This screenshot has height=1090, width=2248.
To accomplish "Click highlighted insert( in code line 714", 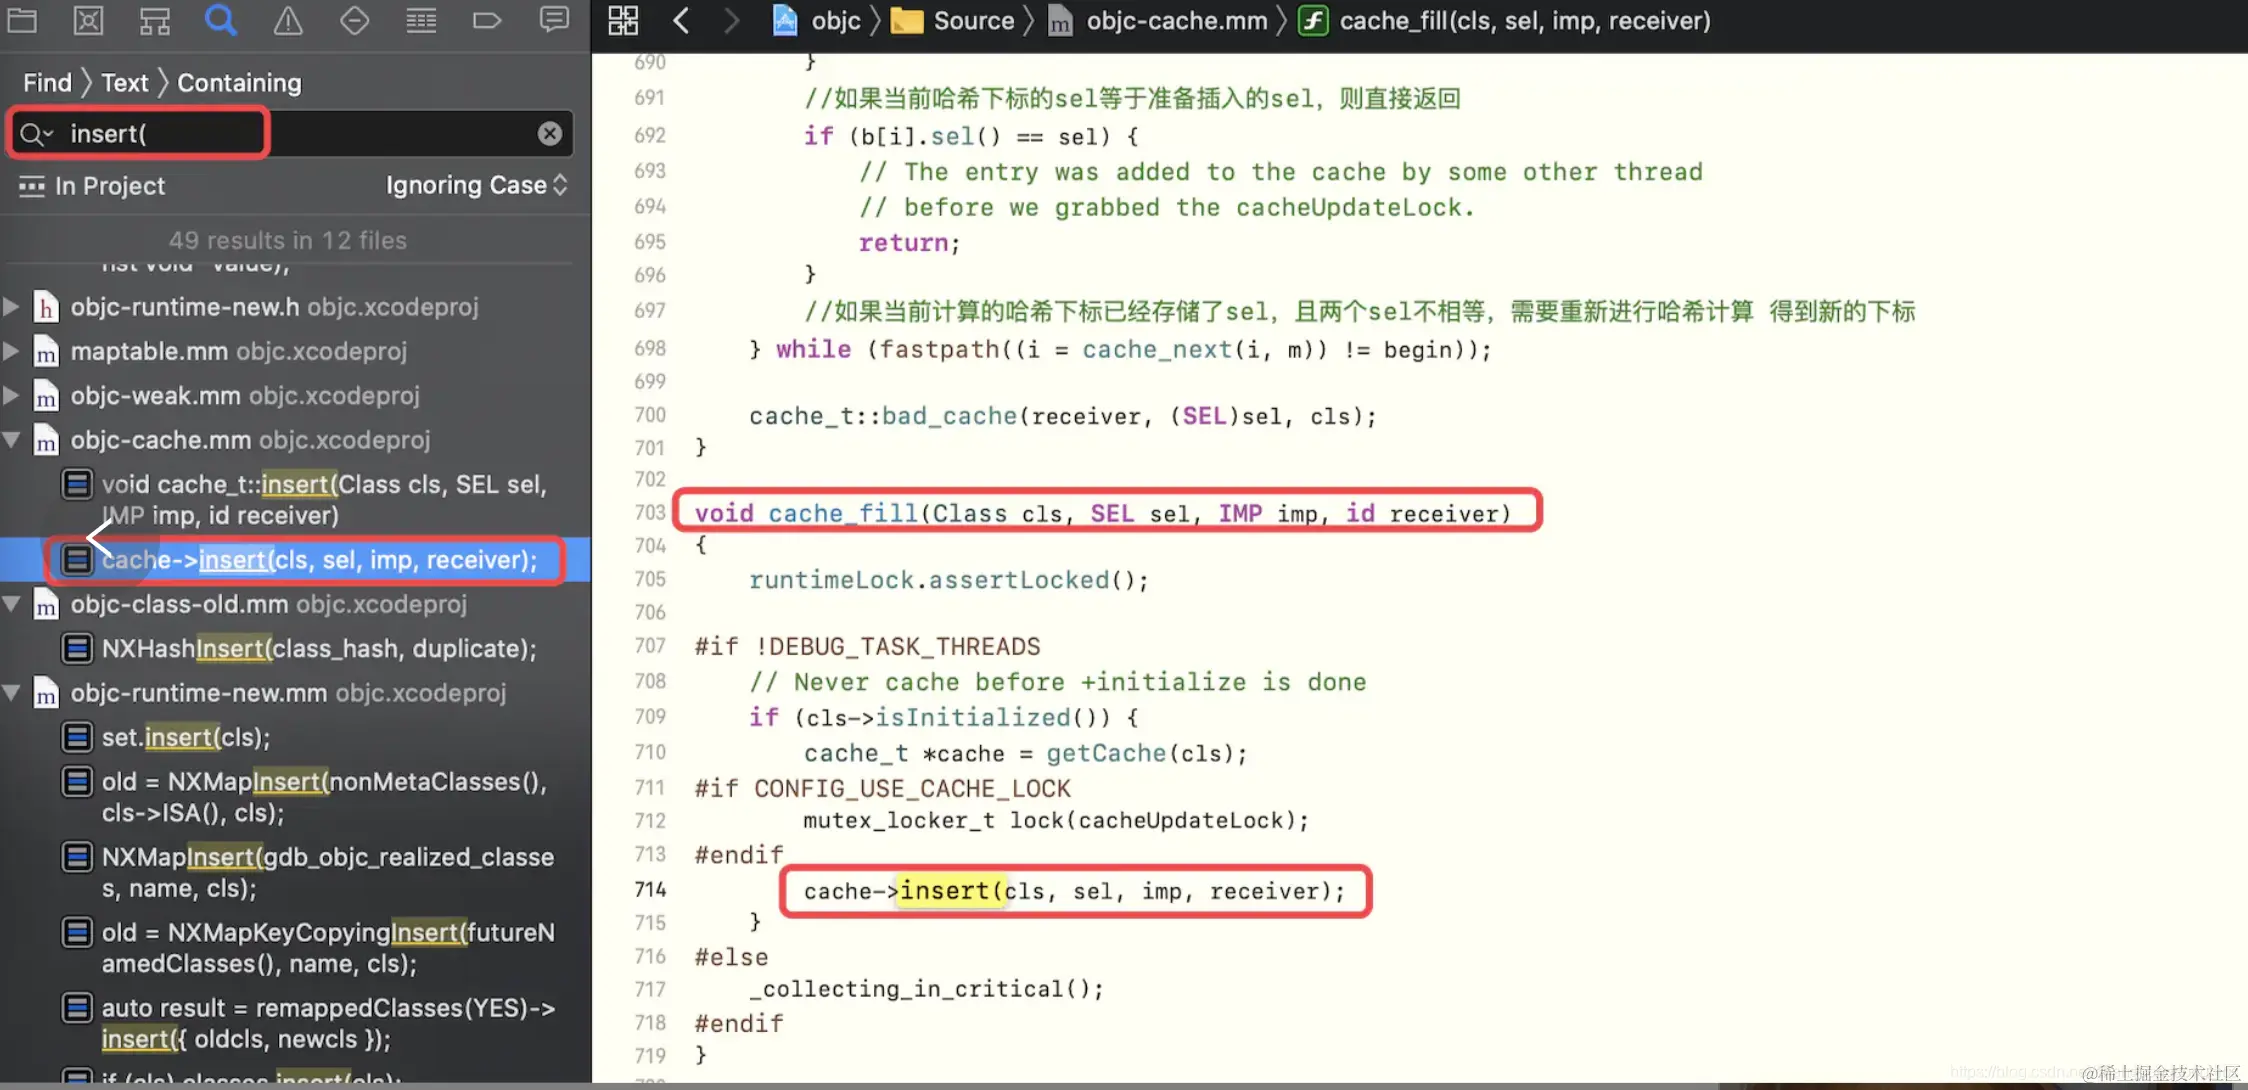I will (x=953, y=890).
